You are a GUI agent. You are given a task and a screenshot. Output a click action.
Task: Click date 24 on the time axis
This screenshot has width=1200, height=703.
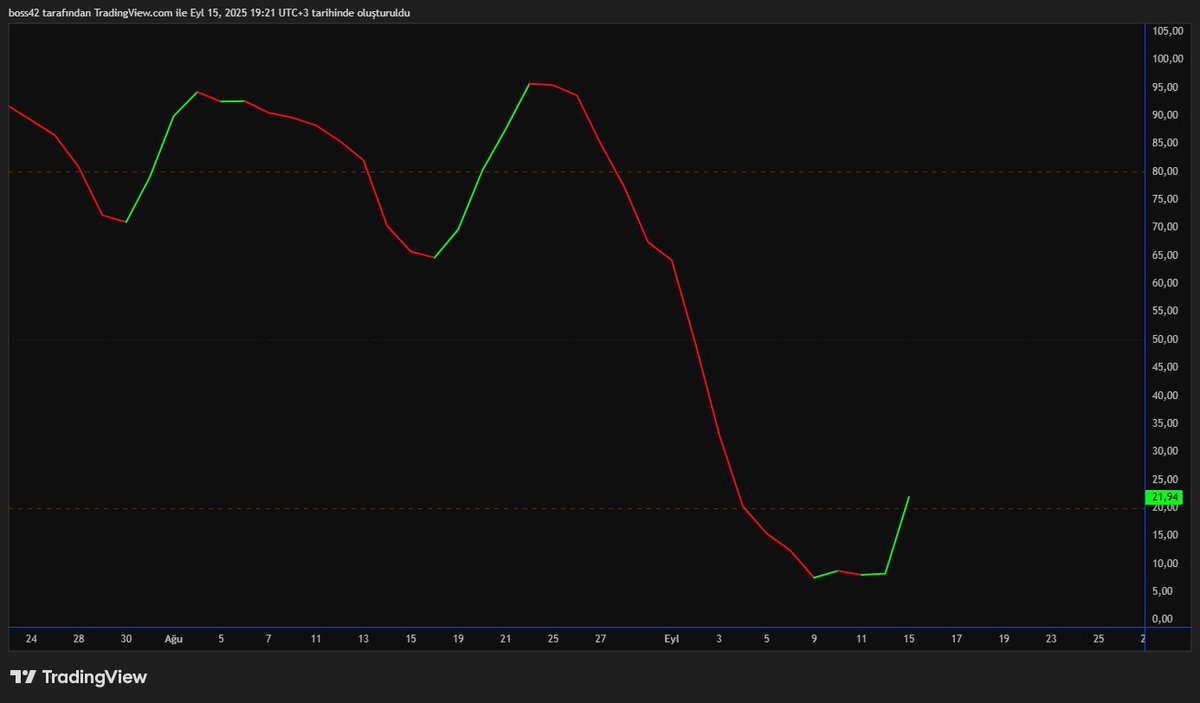coord(31,638)
